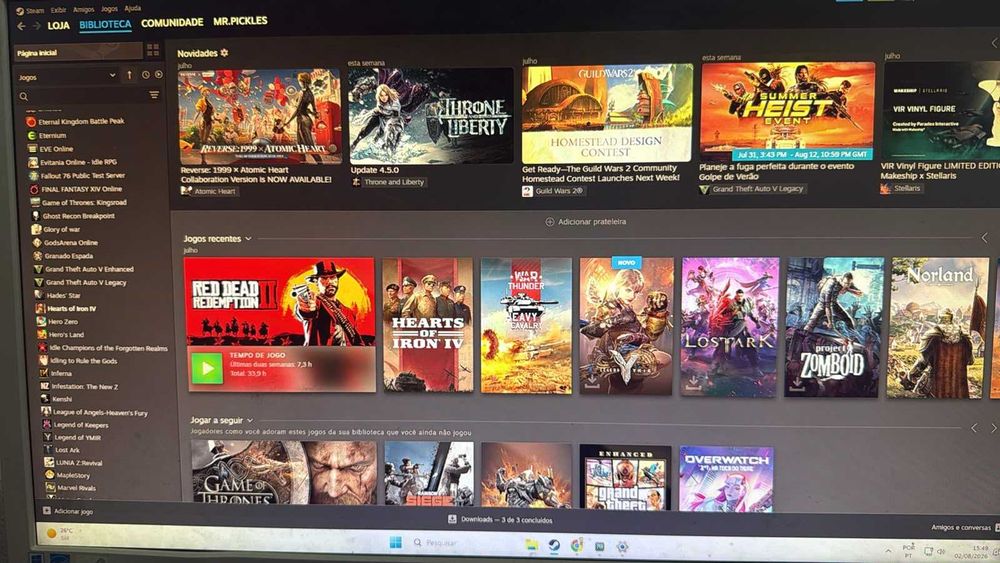Click the Downloads icon in bottom bar
Screen dimensions: 1000x563
coord(452,519)
